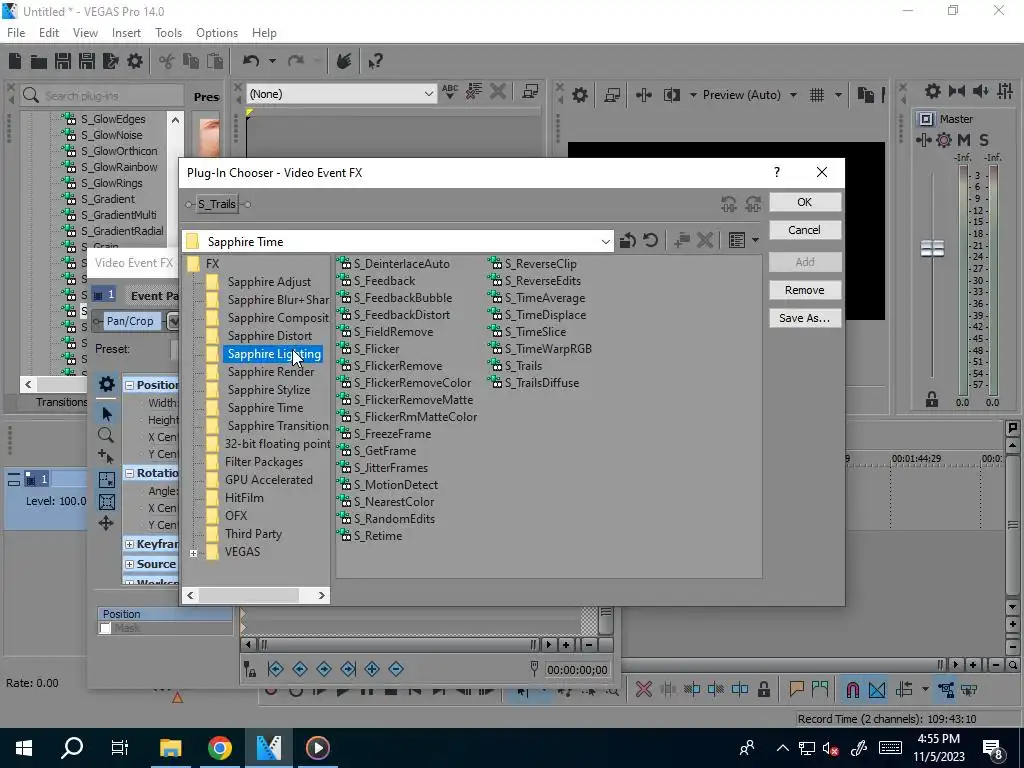The width and height of the screenshot is (1024, 768).
Task: Expand the Keyframe group in Pan/Crop
Action: pos(129,544)
